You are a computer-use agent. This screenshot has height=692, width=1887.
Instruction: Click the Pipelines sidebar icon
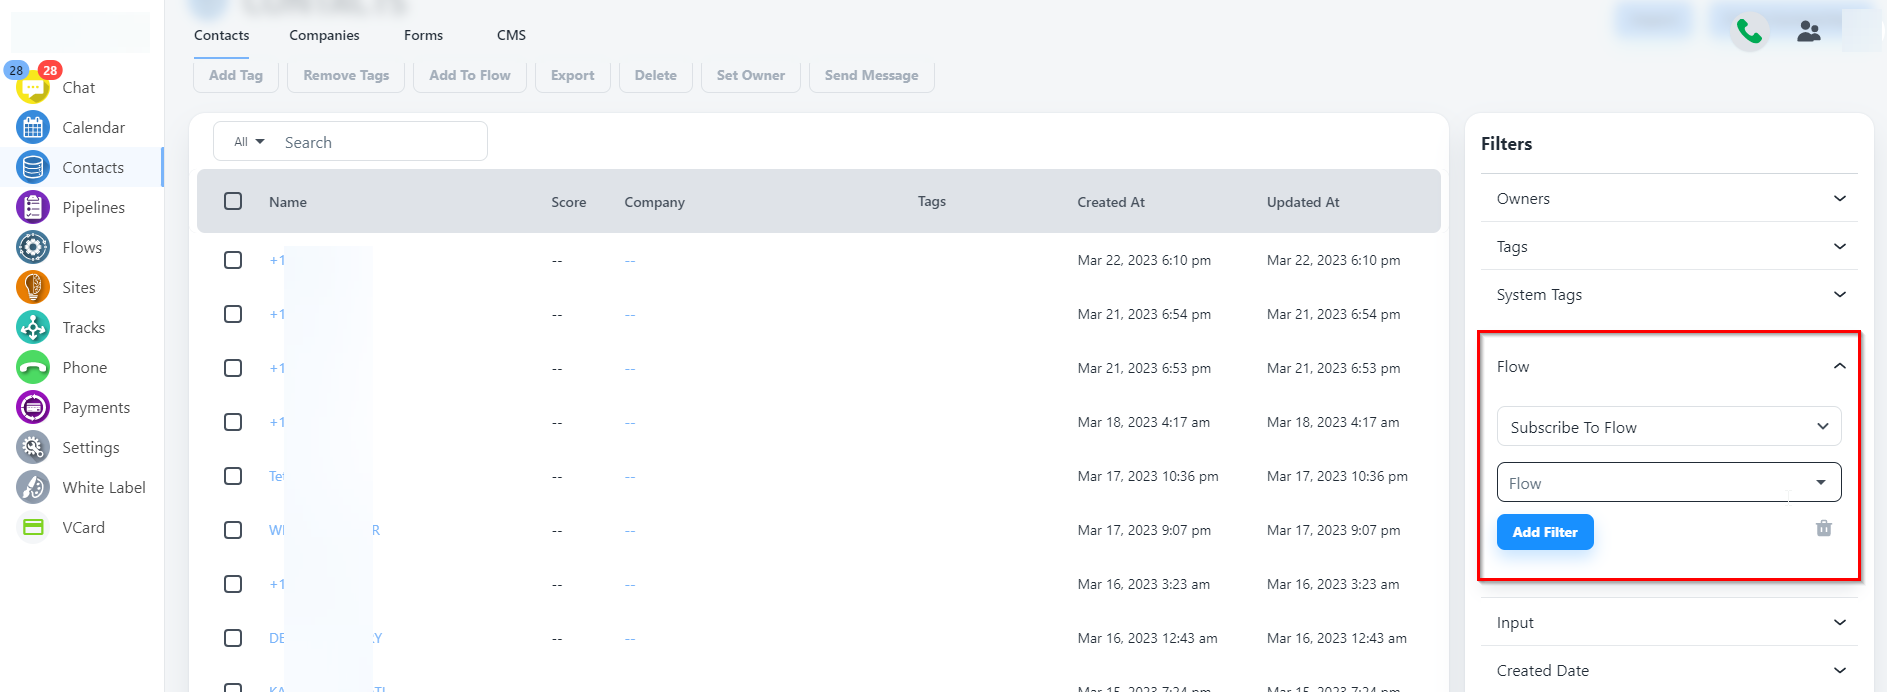pos(33,207)
